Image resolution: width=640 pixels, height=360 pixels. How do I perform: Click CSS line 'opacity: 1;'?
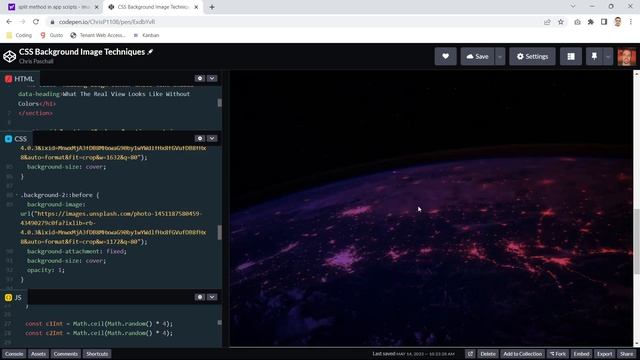pyautogui.click(x=46, y=270)
